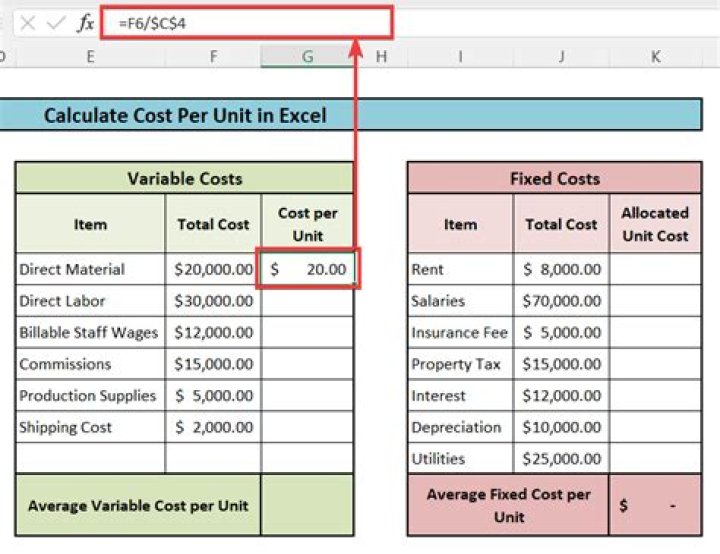
Task: Select $15,000.00 in Property Tax row
Action: click(561, 364)
